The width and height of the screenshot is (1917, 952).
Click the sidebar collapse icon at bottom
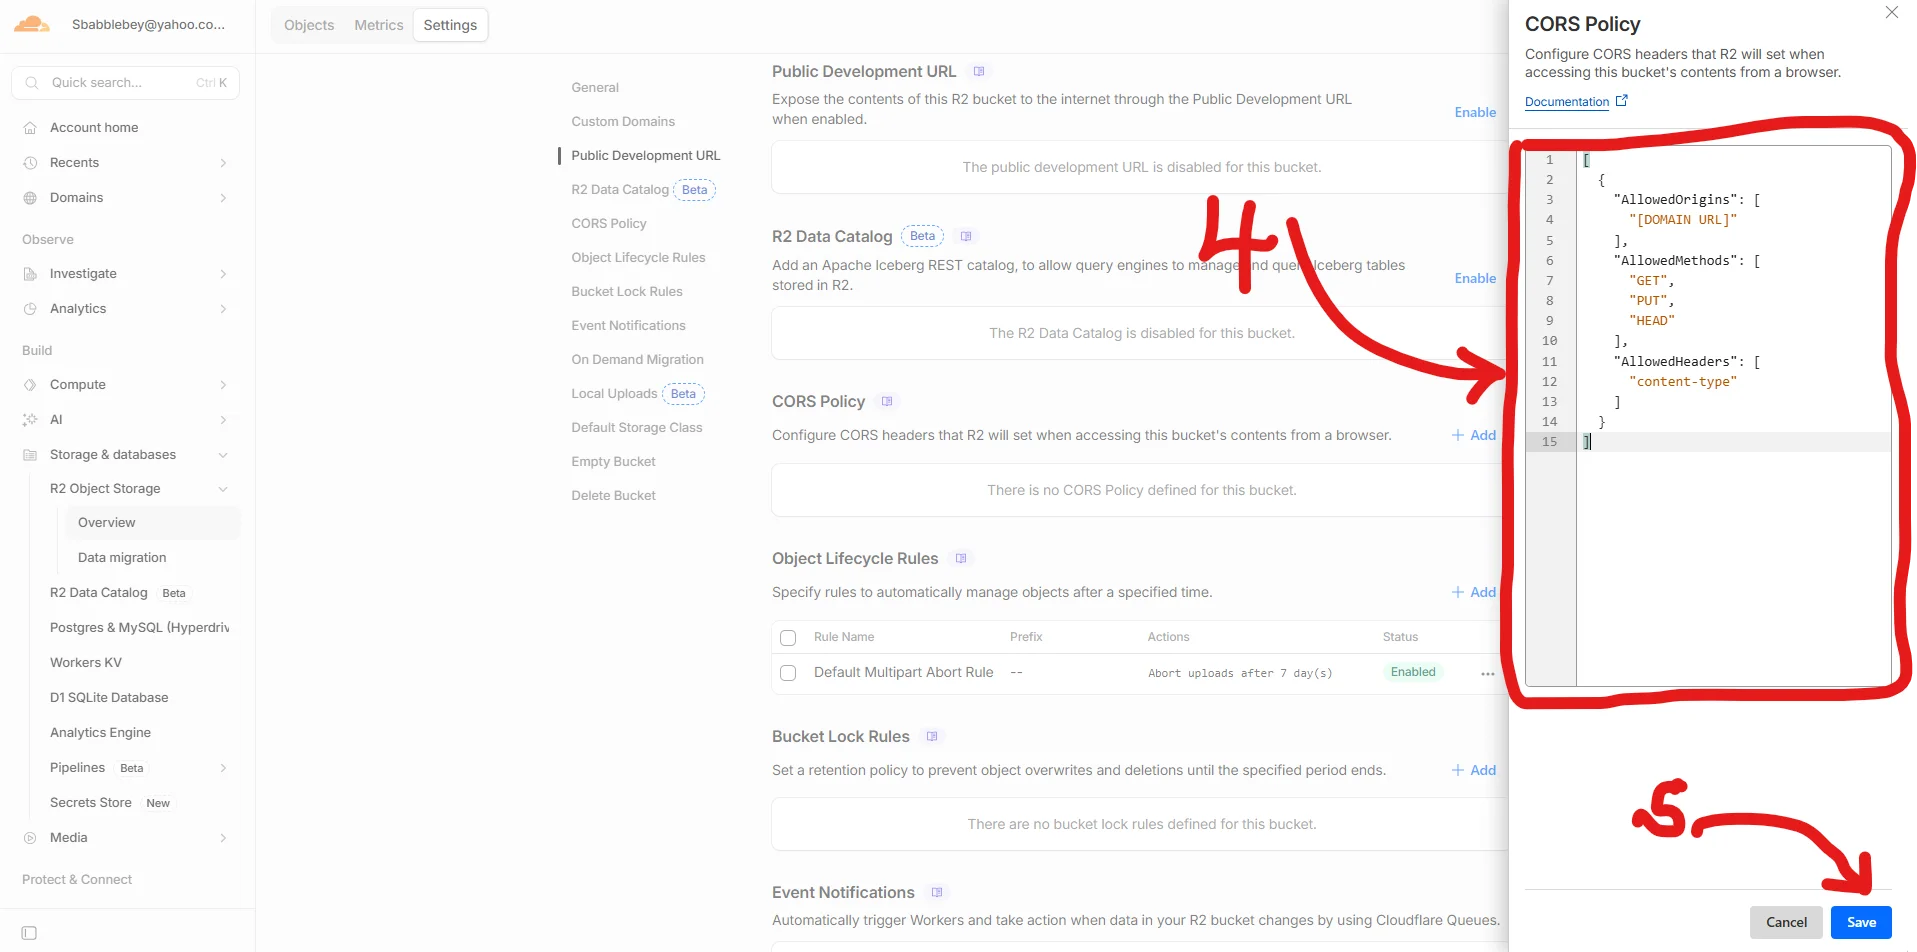pyautogui.click(x=29, y=933)
